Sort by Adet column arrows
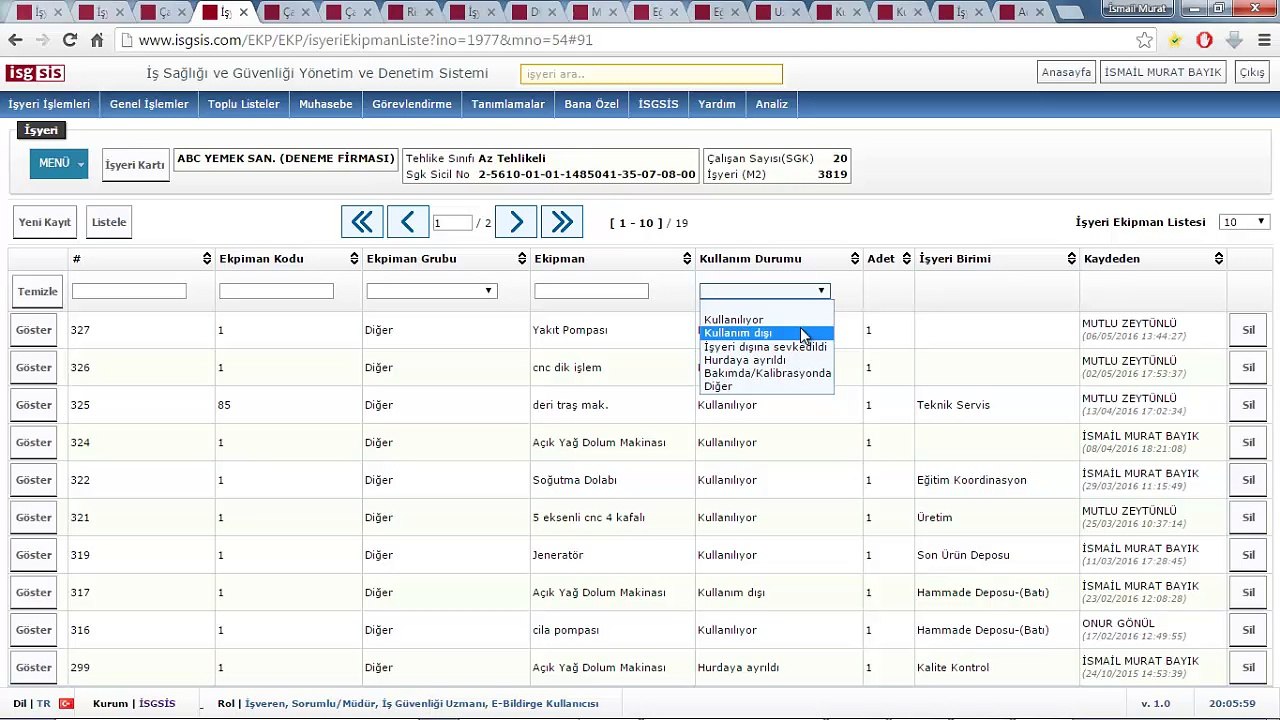The height and width of the screenshot is (720, 1280). pyautogui.click(x=907, y=259)
